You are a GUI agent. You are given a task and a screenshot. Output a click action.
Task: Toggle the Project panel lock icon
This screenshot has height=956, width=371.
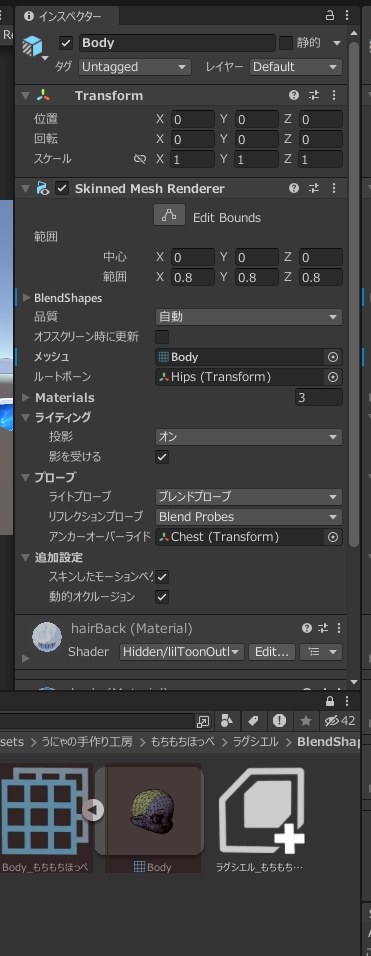pos(330,701)
